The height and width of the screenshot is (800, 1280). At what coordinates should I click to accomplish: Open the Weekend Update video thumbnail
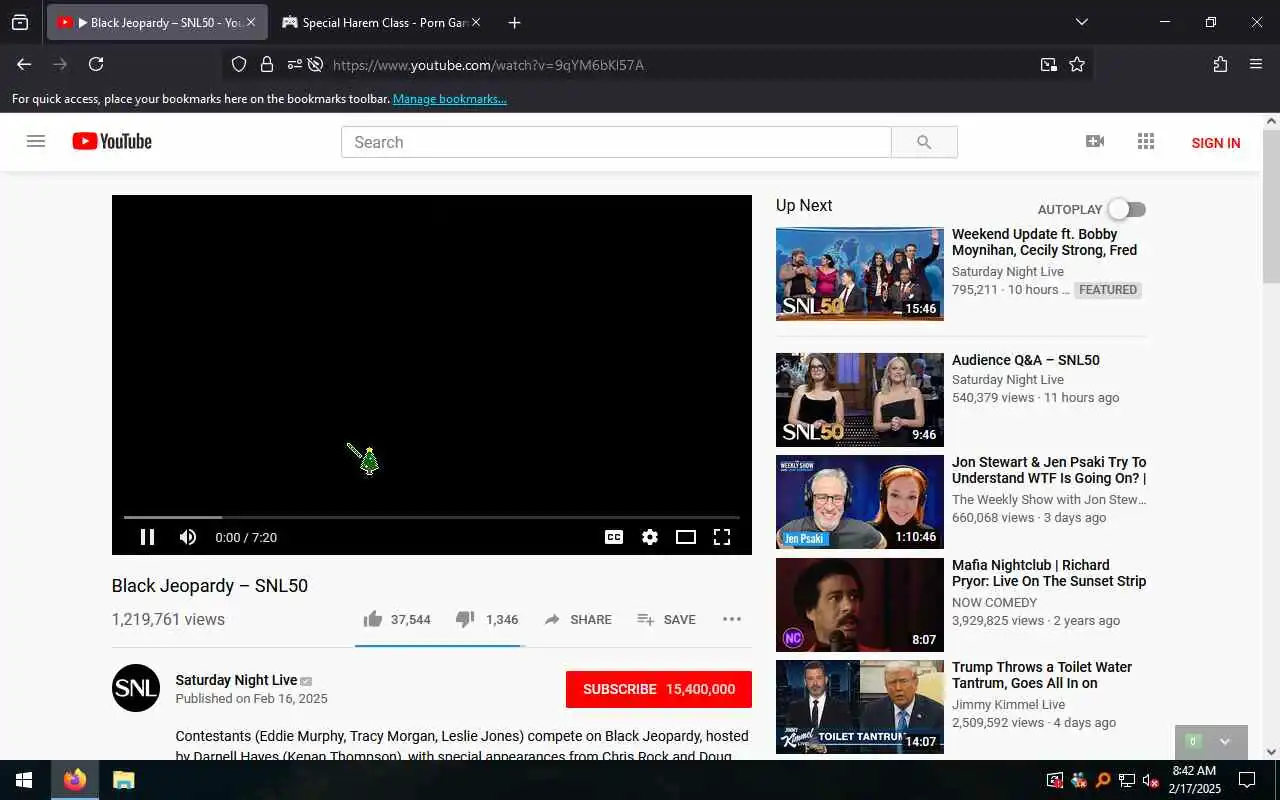[x=860, y=274]
